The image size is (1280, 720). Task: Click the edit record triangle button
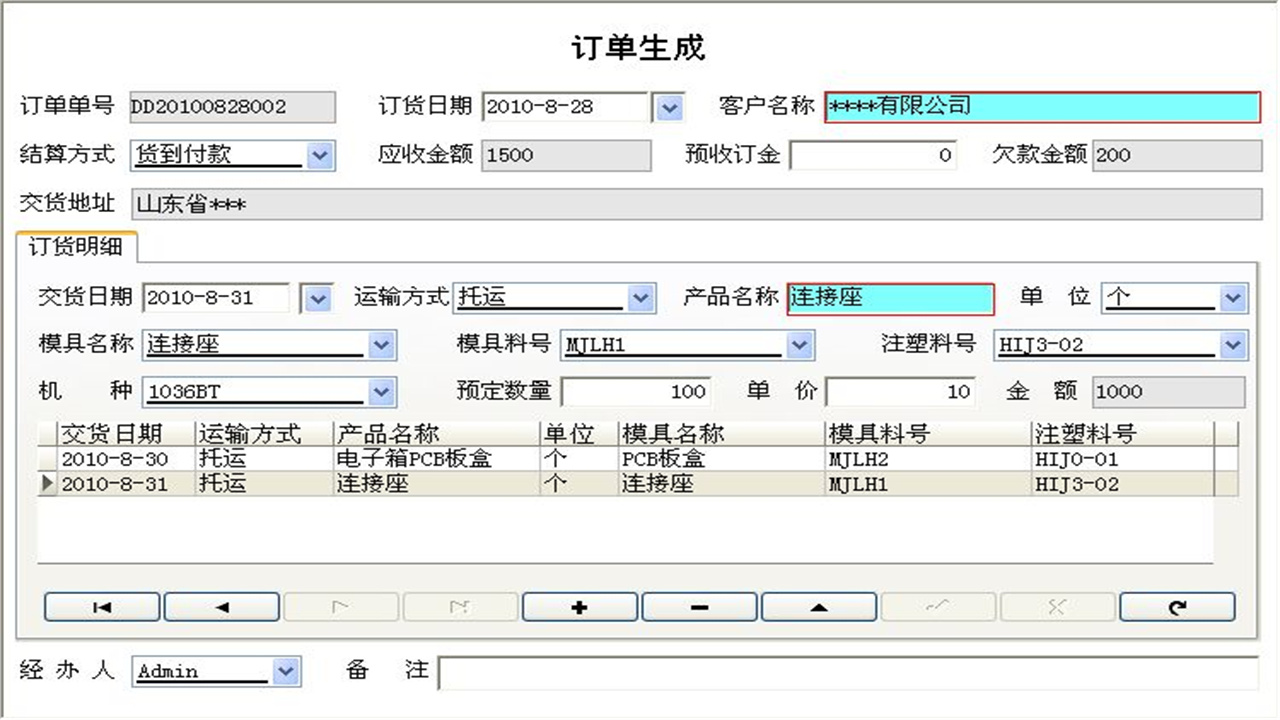click(819, 606)
